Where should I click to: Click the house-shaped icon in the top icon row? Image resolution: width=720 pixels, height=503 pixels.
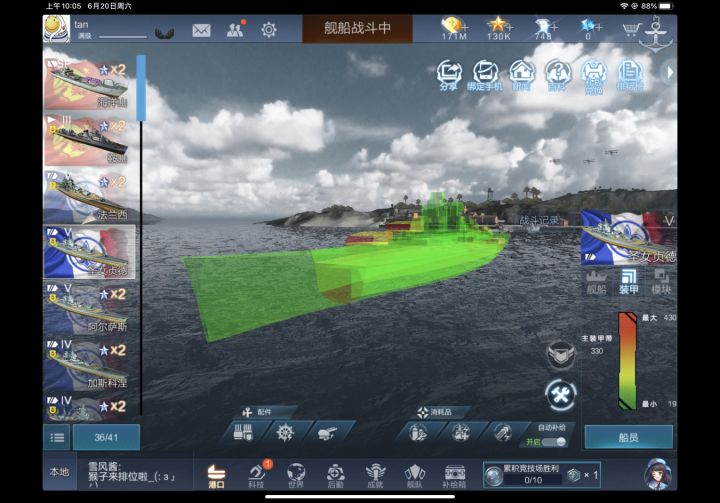click(x=522, y=75)
